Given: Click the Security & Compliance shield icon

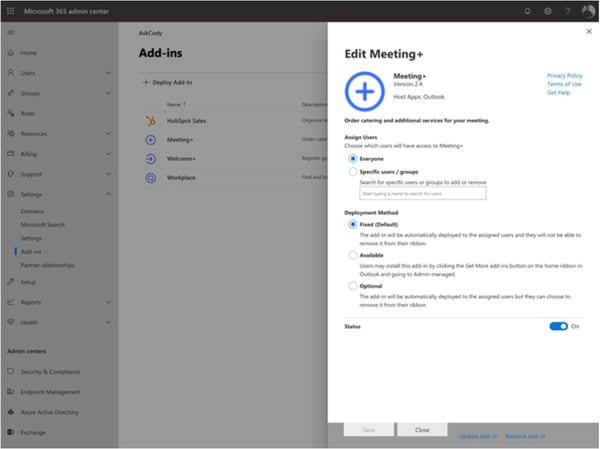Looking at the screenshot, I should tap(11, 371).
